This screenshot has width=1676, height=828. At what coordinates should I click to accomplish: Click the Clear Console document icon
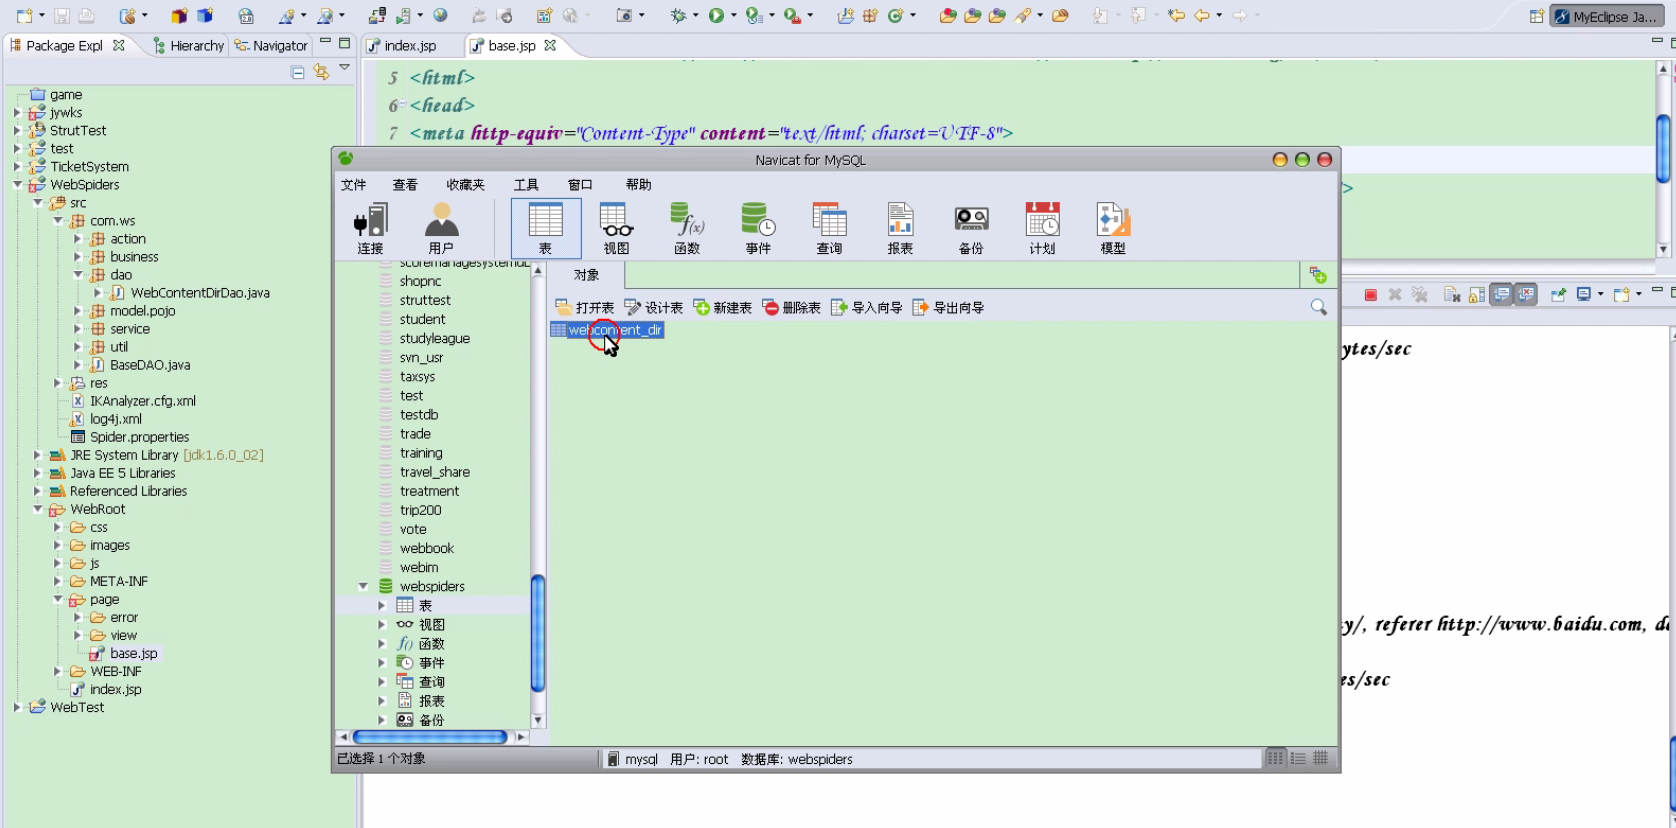coord(1452,294)
